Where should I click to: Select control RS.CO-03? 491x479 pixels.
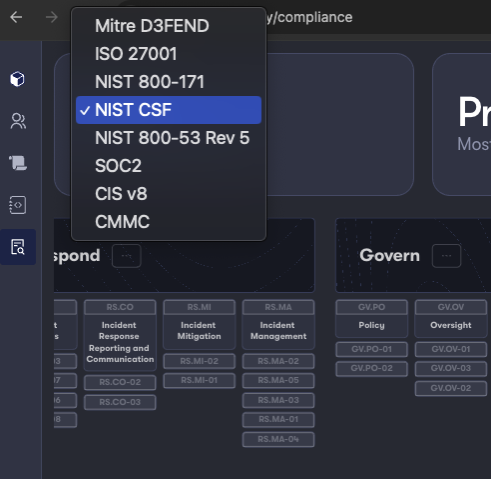click(x=120, y=402)
